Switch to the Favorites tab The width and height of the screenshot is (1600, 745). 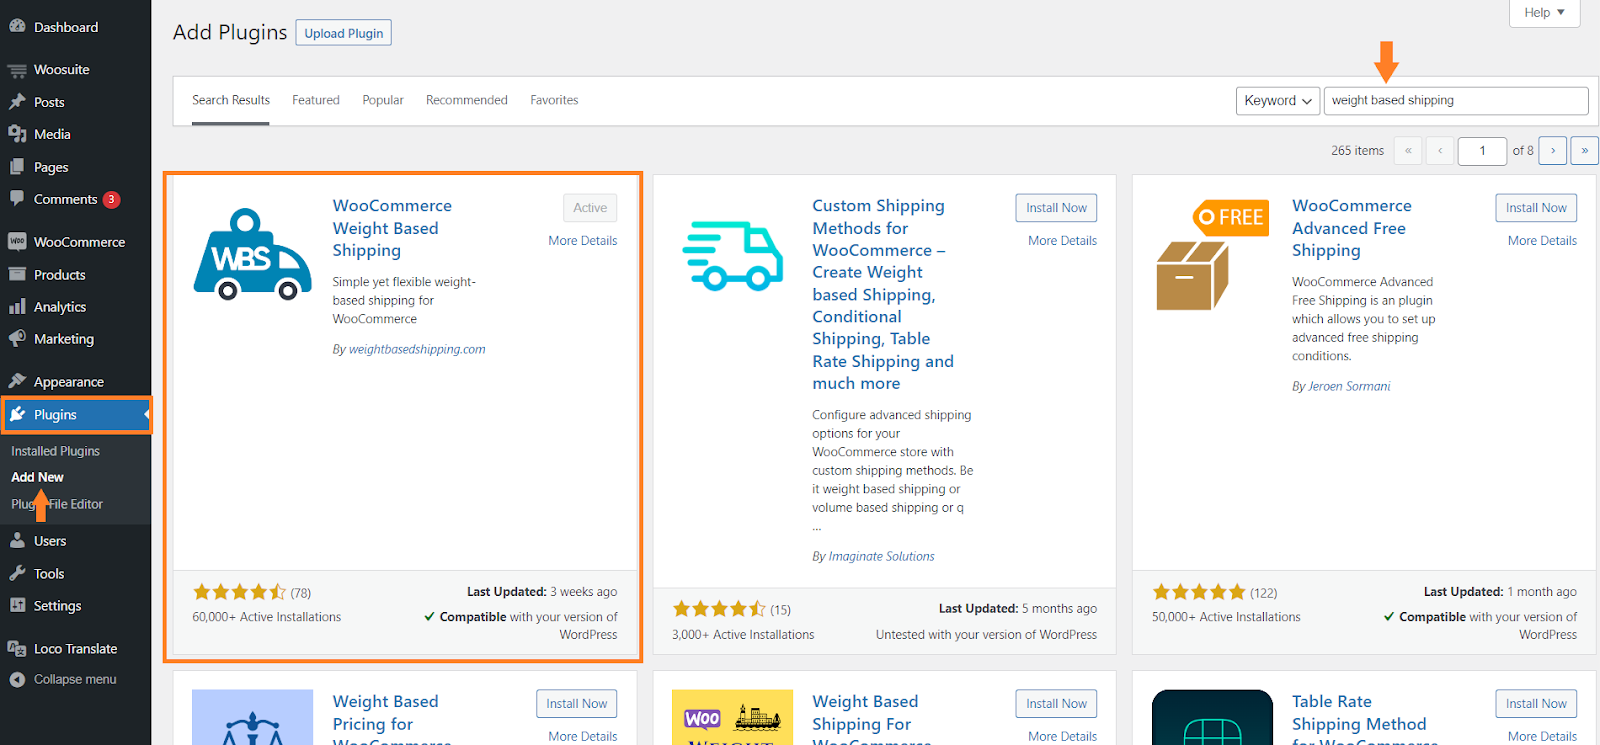pos(554,100)
